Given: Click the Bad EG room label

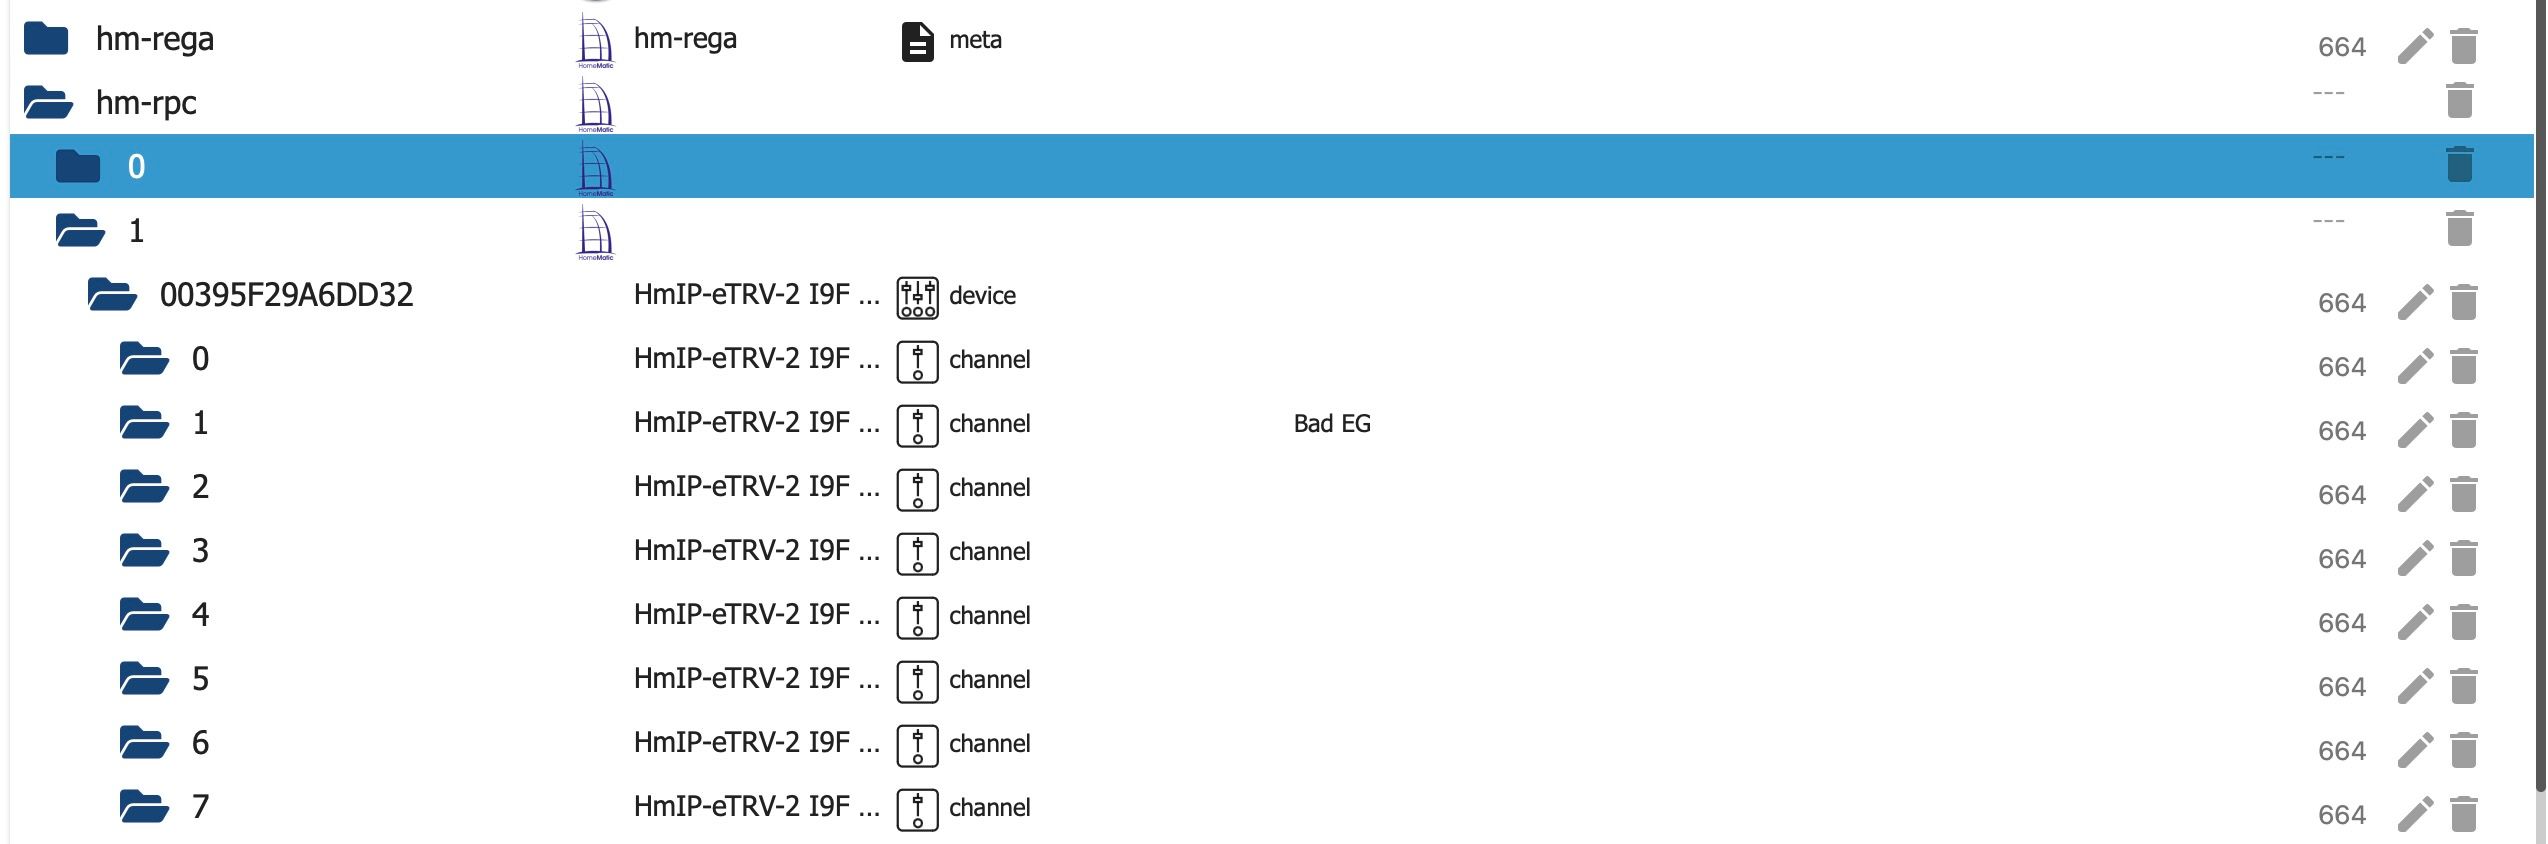Looking at the screenshot, I should click(1331, 424).
